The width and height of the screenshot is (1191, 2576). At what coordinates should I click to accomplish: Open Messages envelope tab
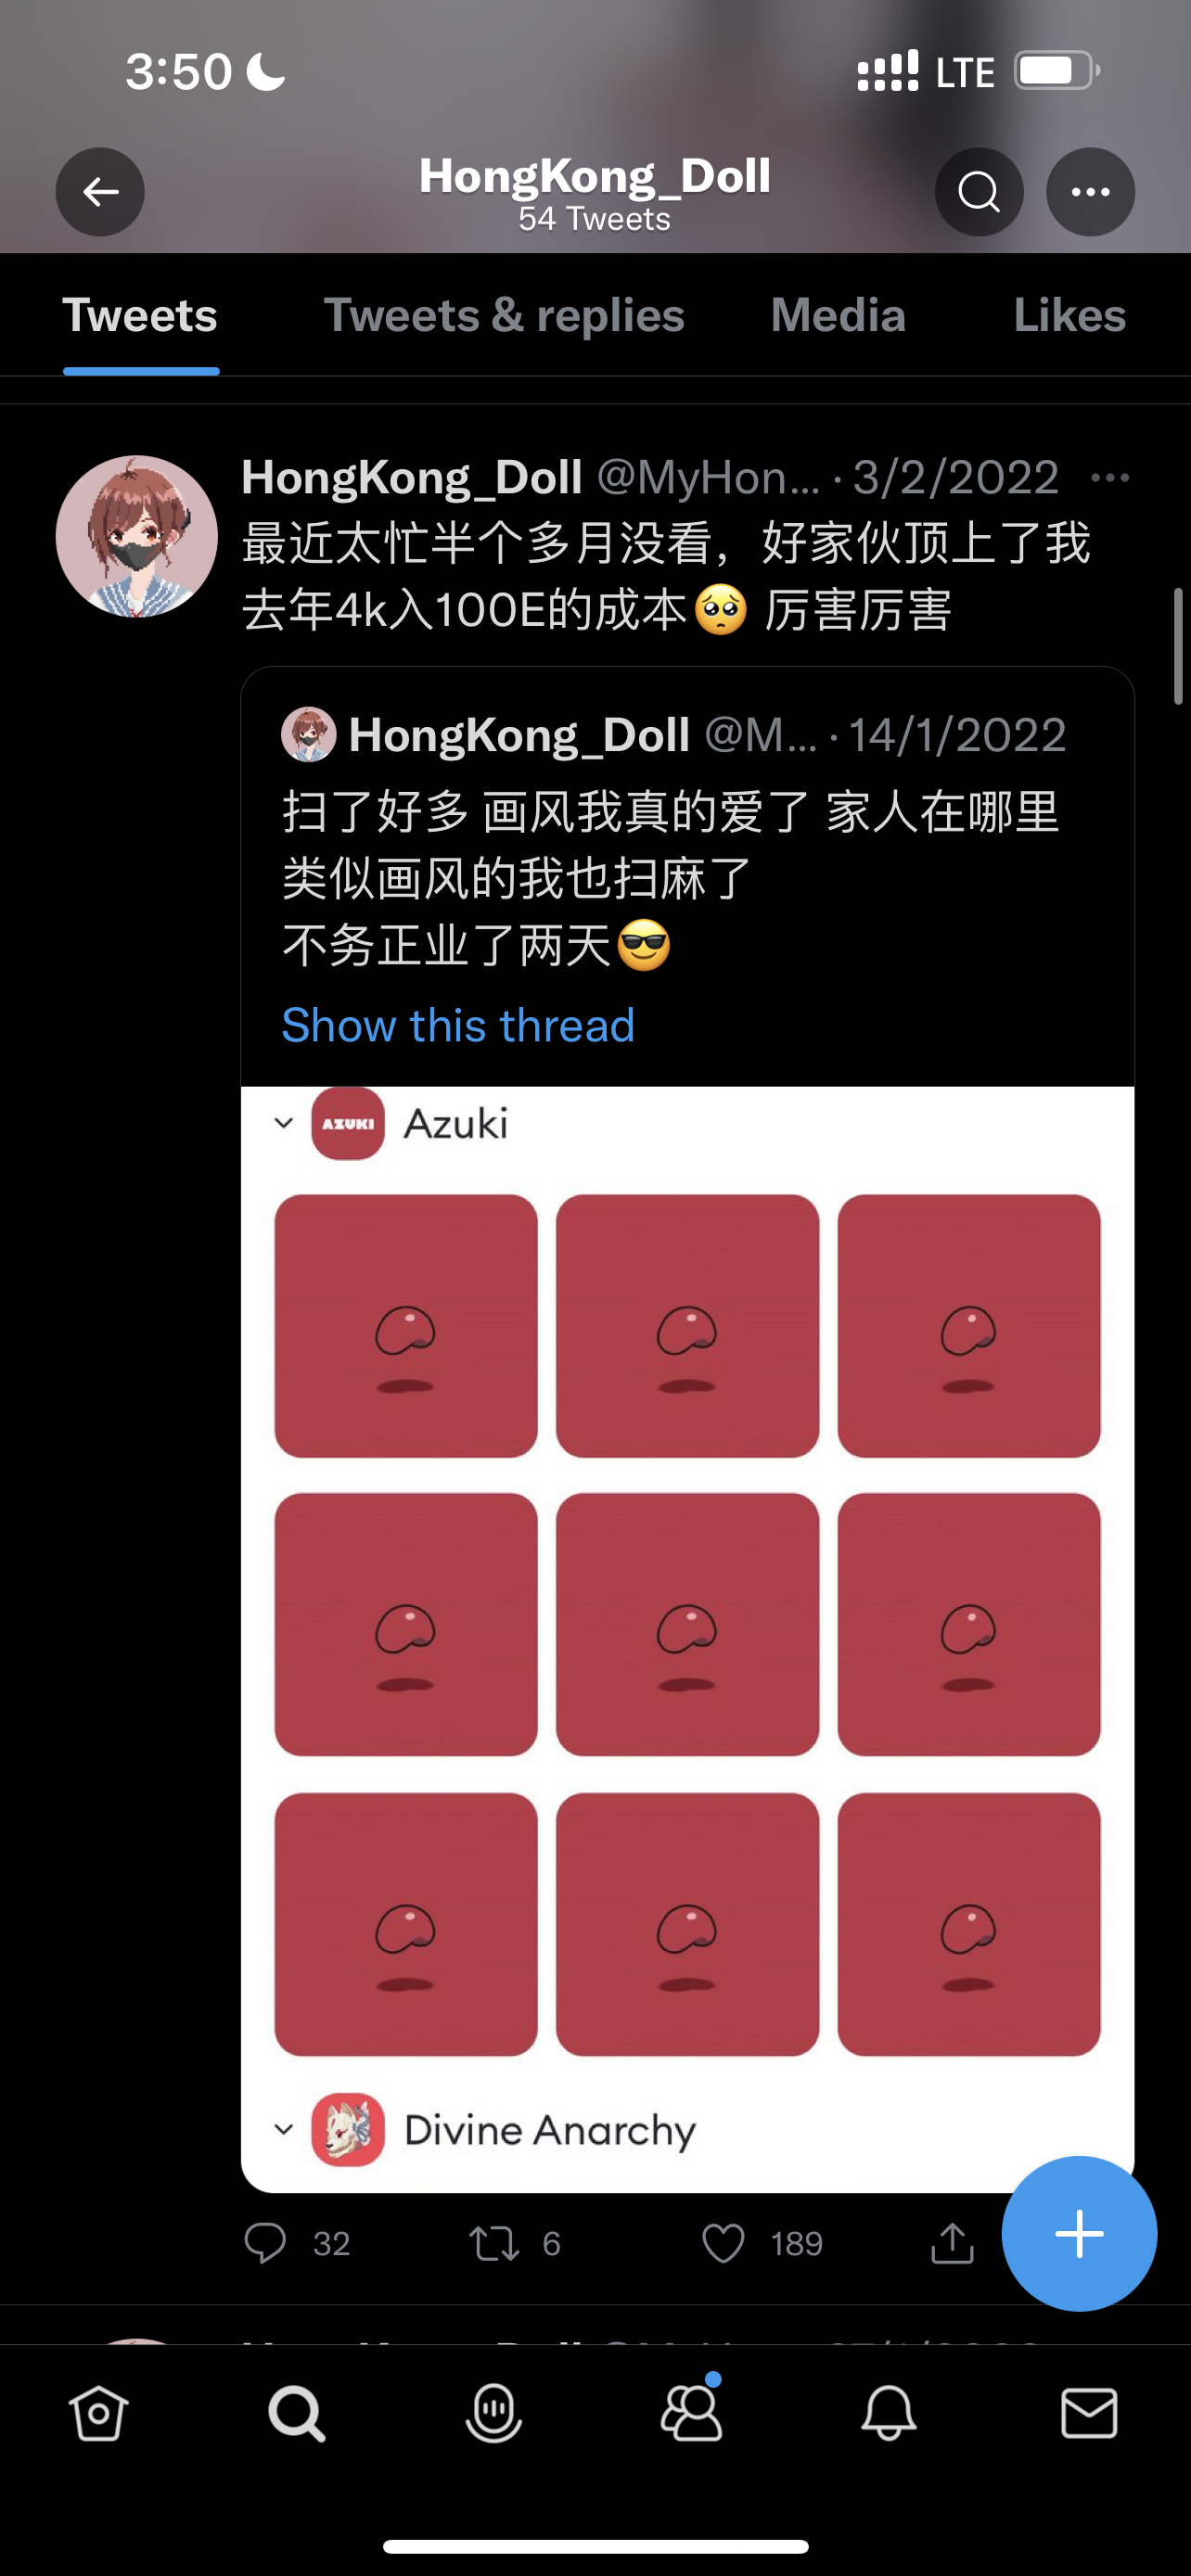click(1089, 2413)
